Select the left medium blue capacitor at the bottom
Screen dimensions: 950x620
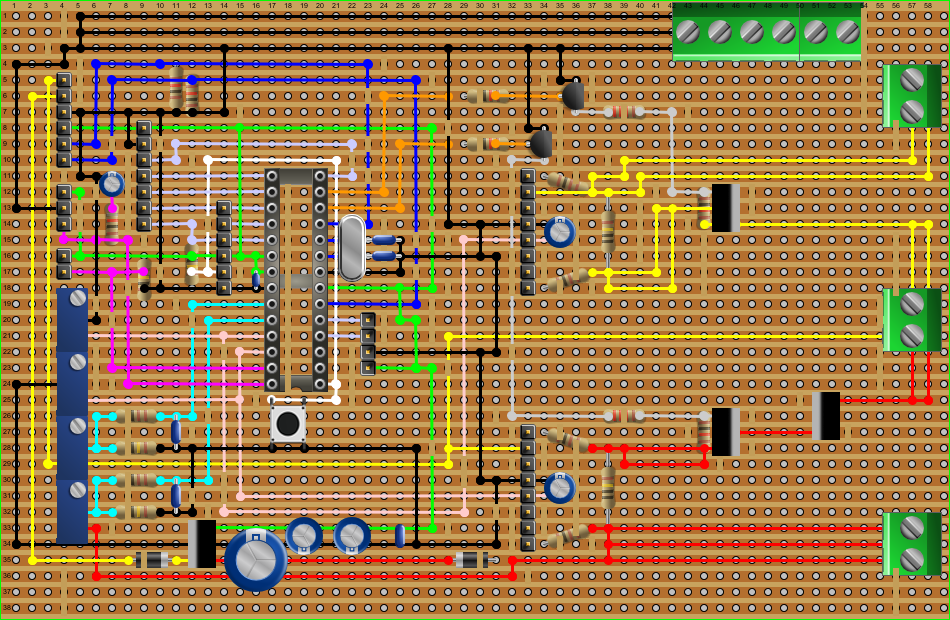[x=304, y=536]
